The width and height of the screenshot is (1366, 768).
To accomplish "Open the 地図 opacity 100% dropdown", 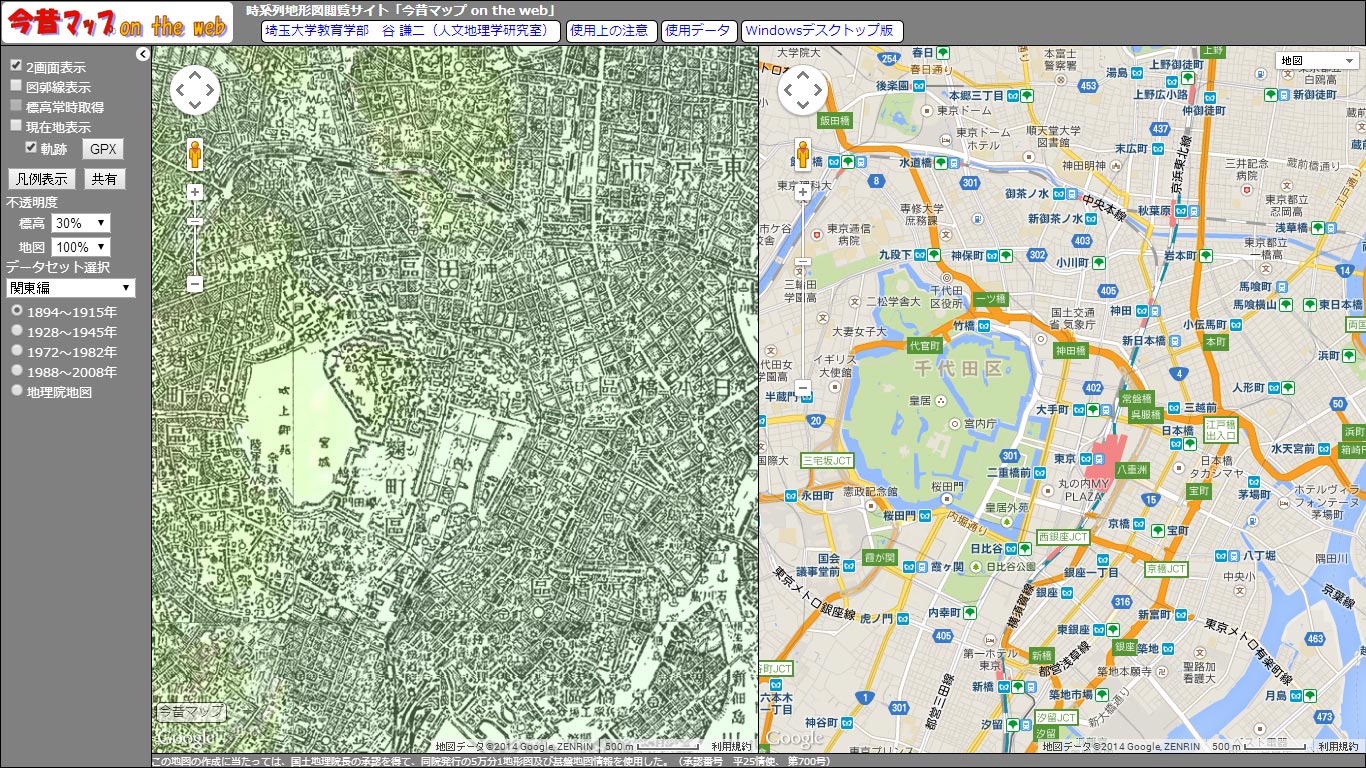I will [x=81, y=246].
